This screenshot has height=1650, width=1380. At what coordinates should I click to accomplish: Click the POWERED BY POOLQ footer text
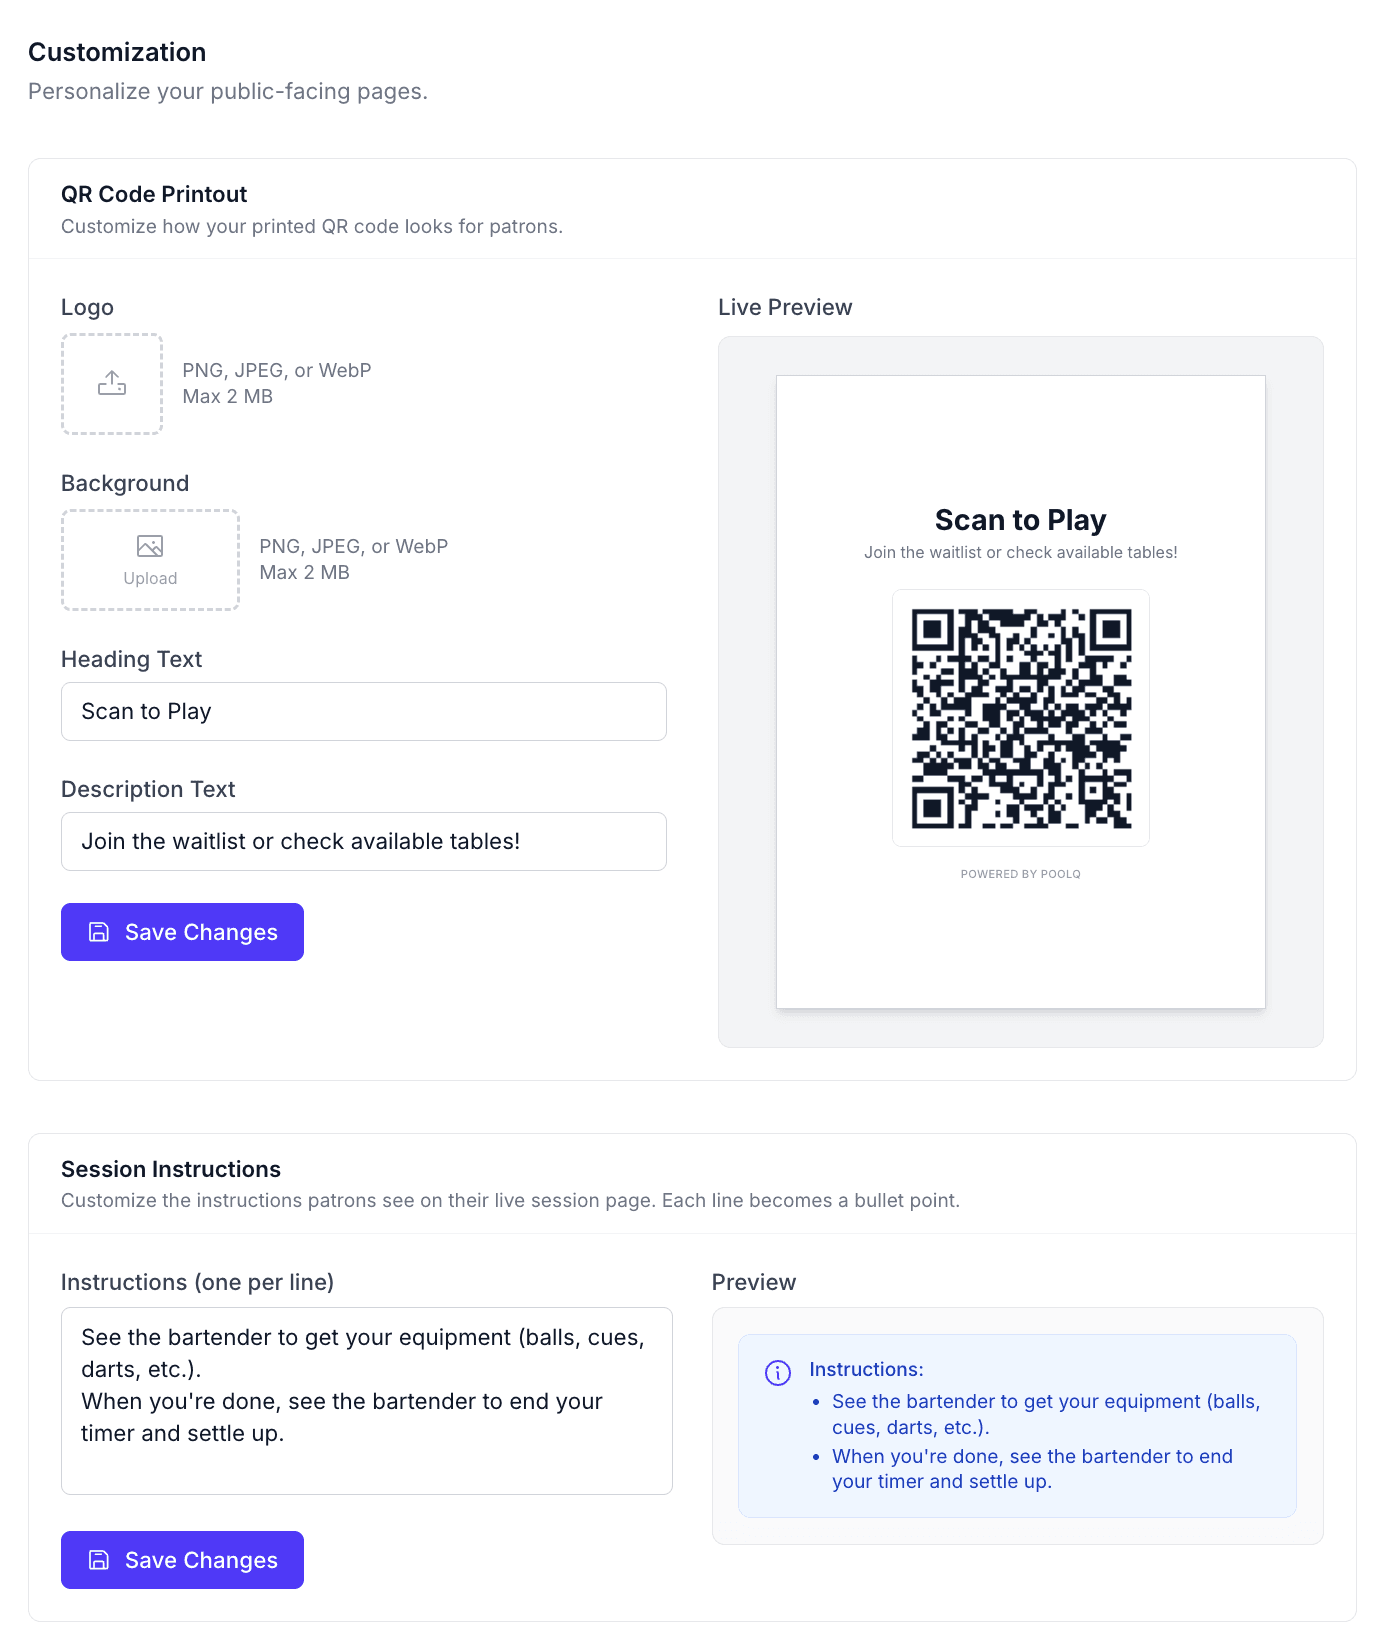pyautogui.click(x=1021, y=874)
